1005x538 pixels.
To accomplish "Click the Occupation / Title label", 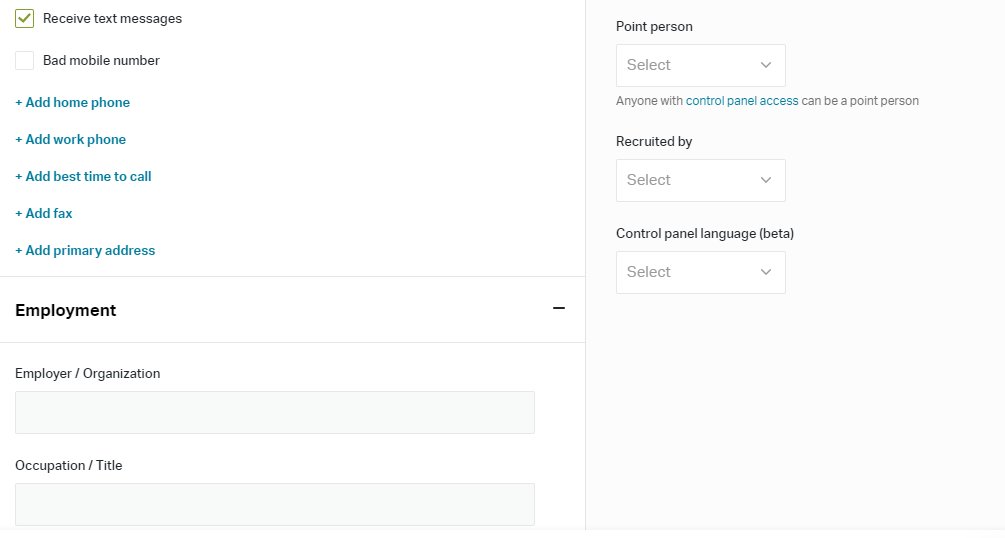I will [x=69, y=466].
